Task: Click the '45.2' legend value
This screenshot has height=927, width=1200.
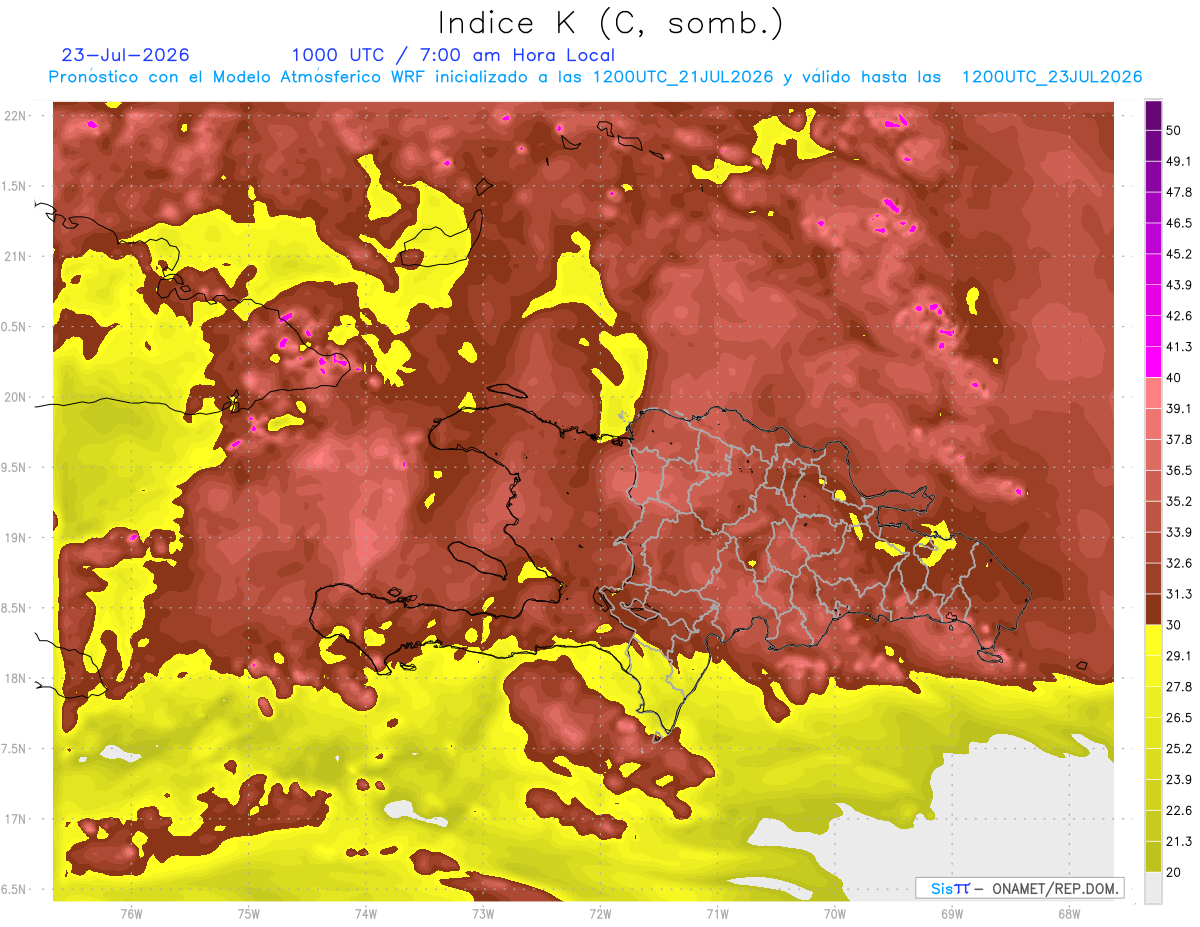Action: (1178, 254)
